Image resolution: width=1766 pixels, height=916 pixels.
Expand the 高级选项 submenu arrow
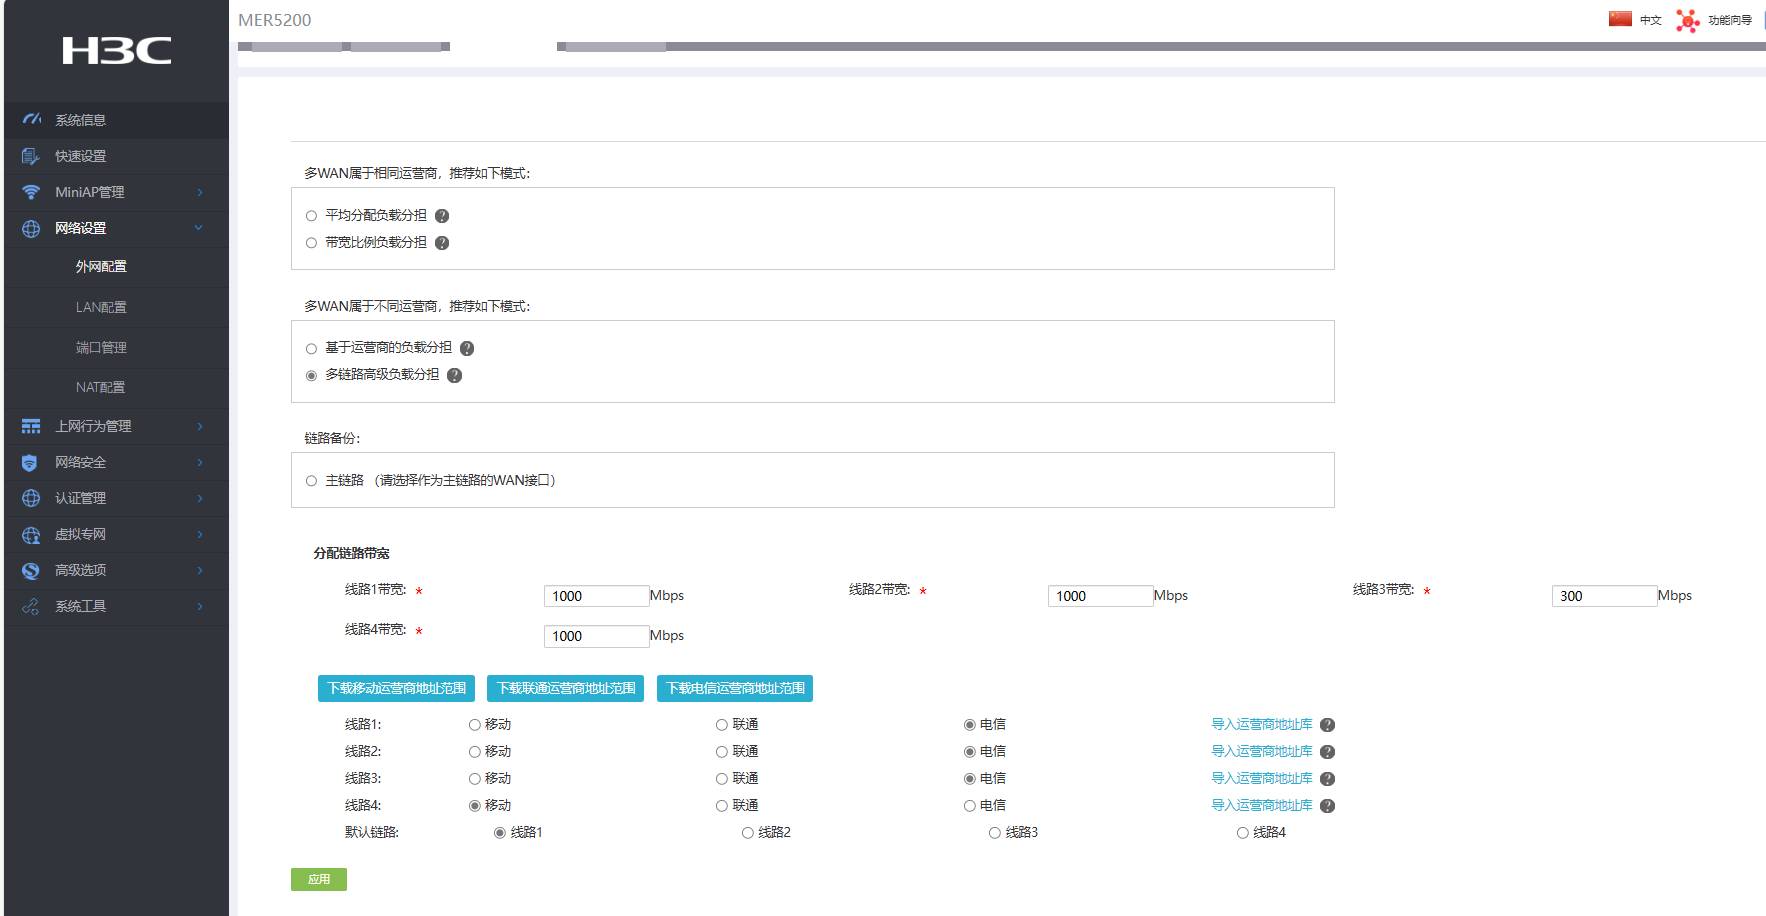[x=200, y=570]
